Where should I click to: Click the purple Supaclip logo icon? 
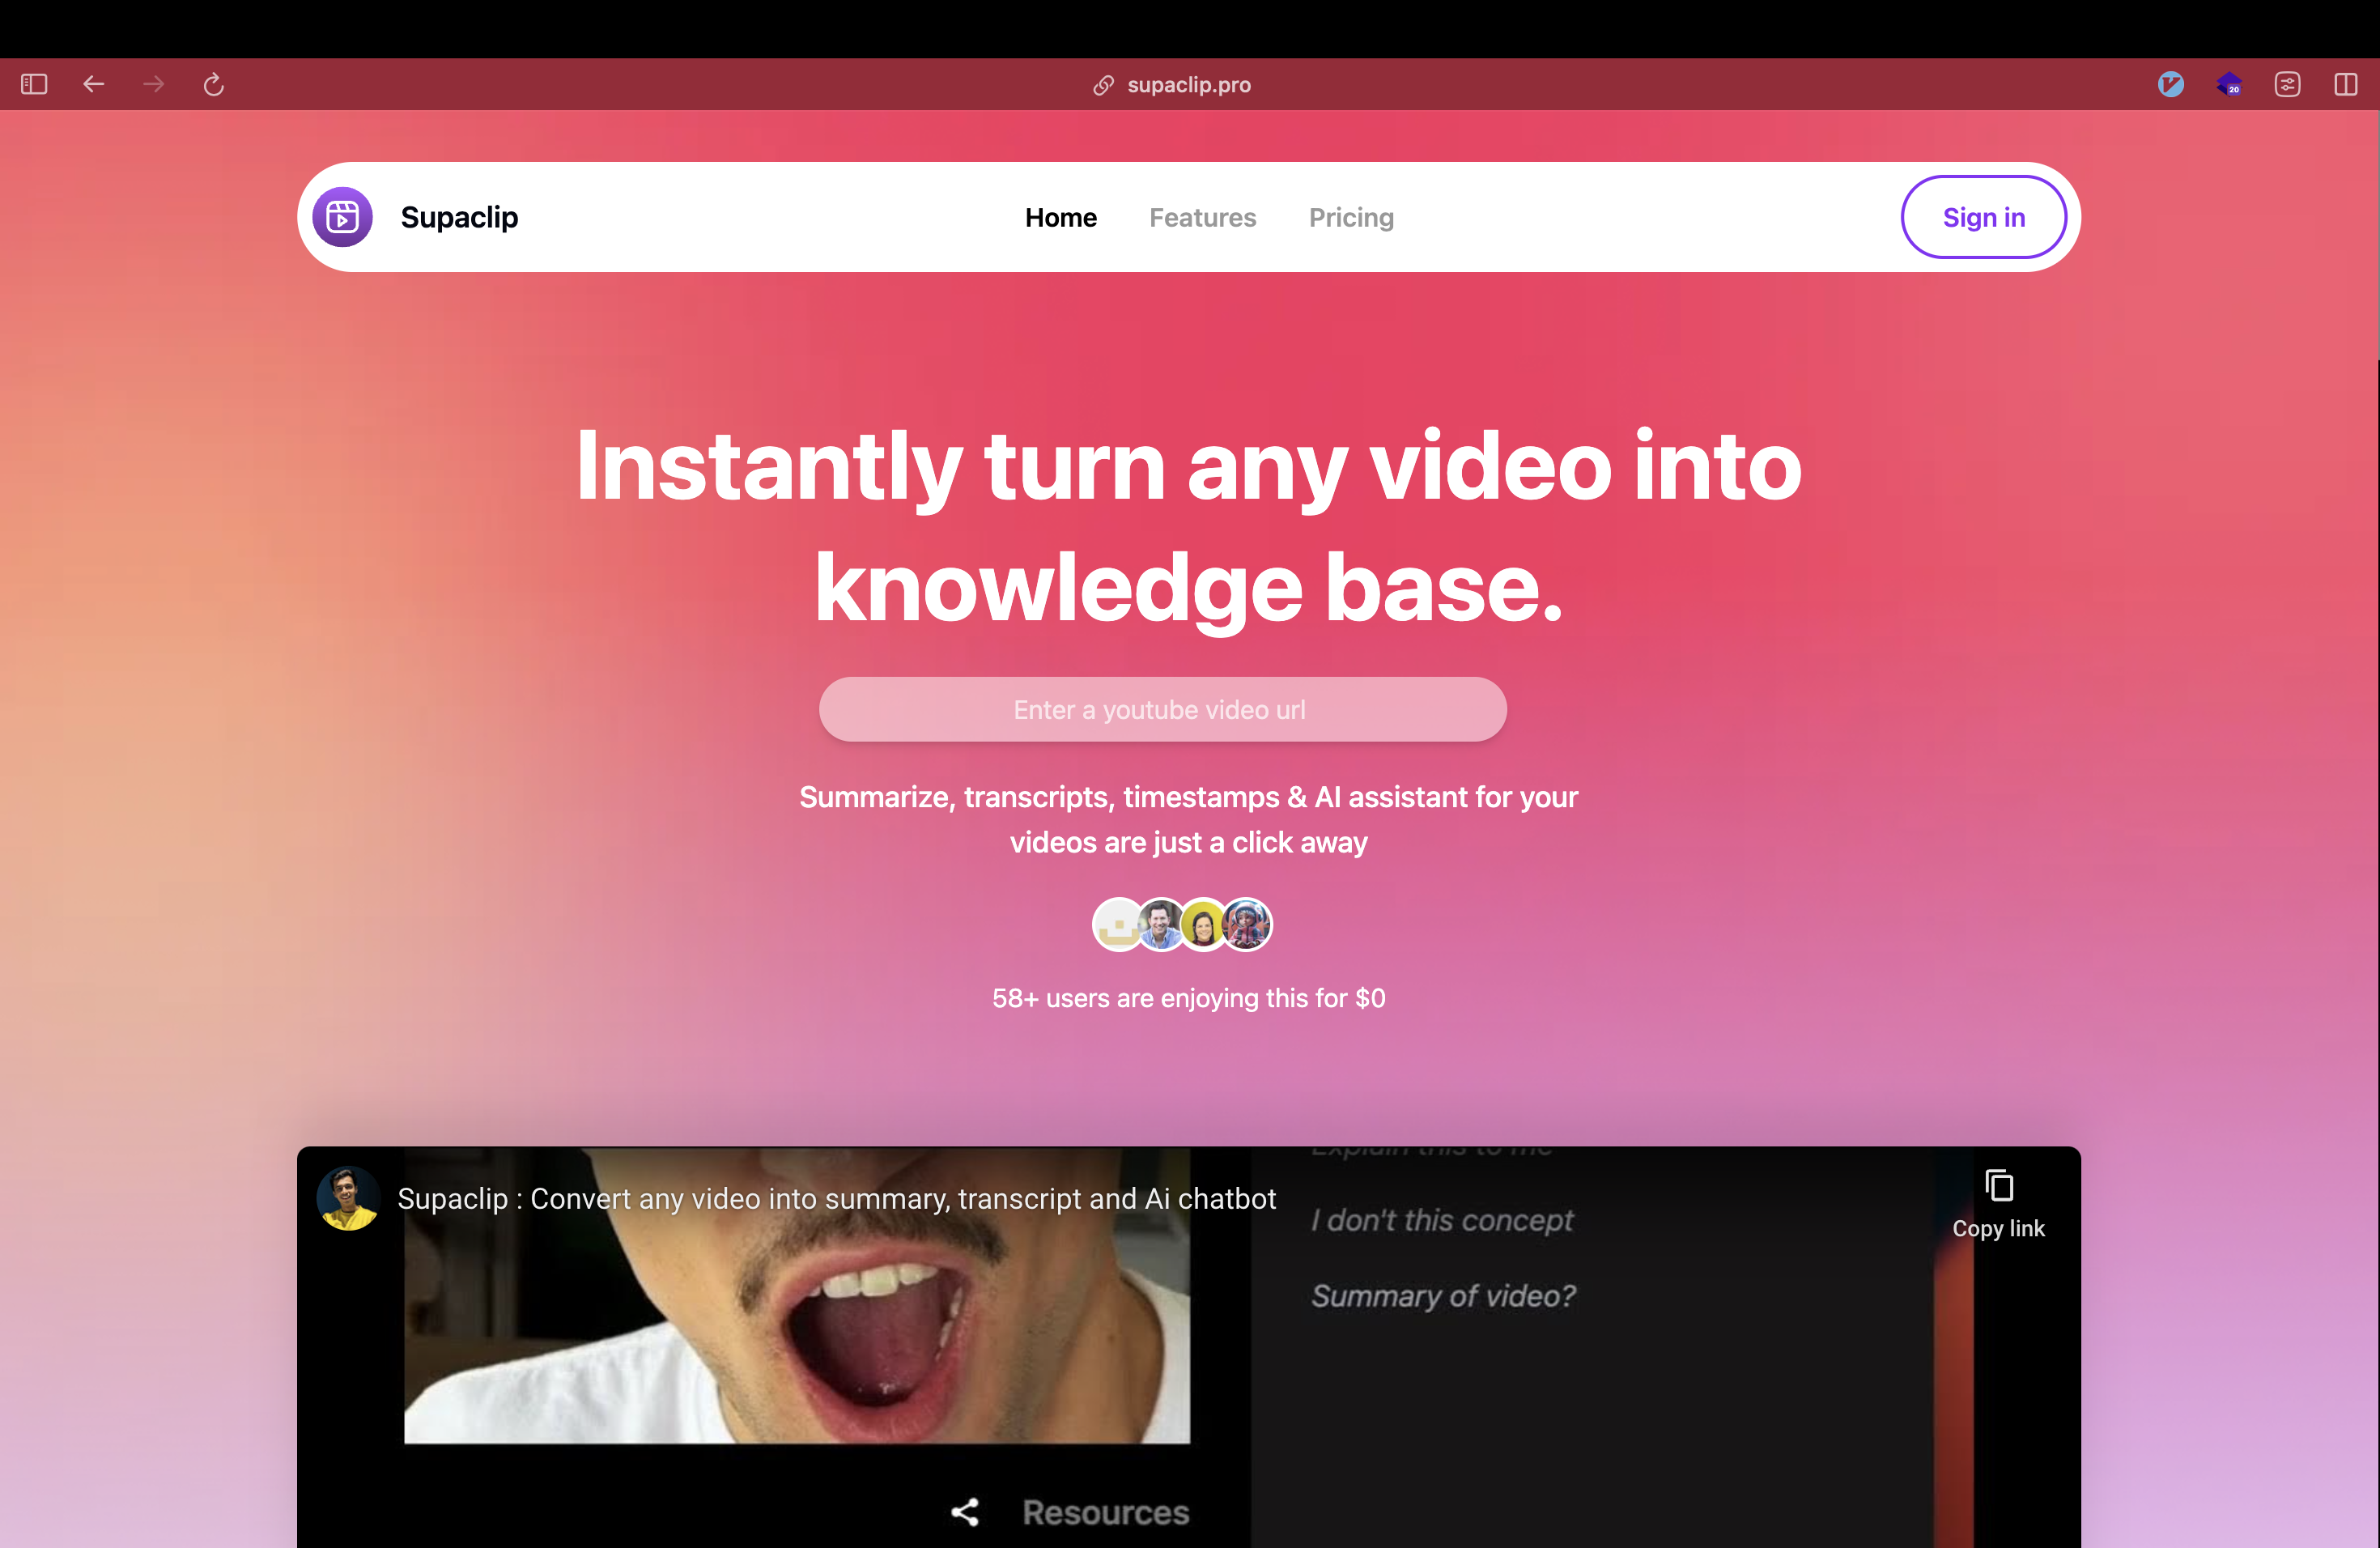coord(343,217)
